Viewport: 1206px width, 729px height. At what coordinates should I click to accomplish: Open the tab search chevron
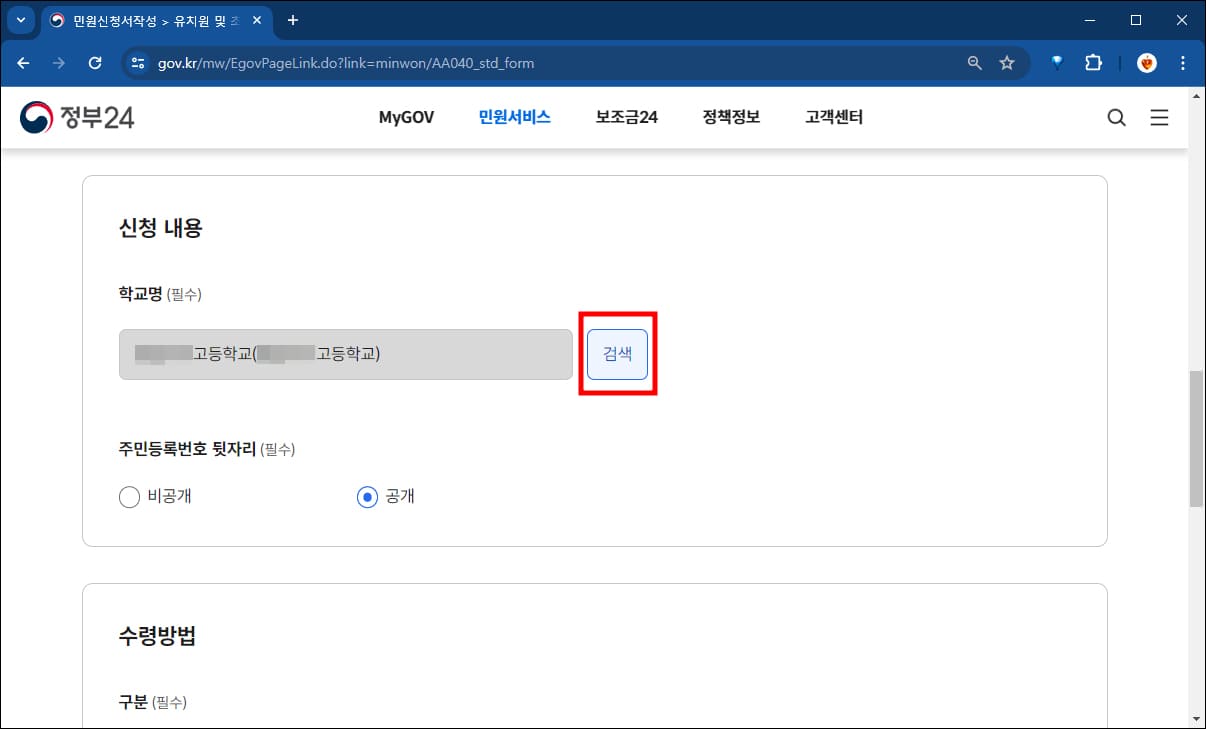(x=20, y=20)
